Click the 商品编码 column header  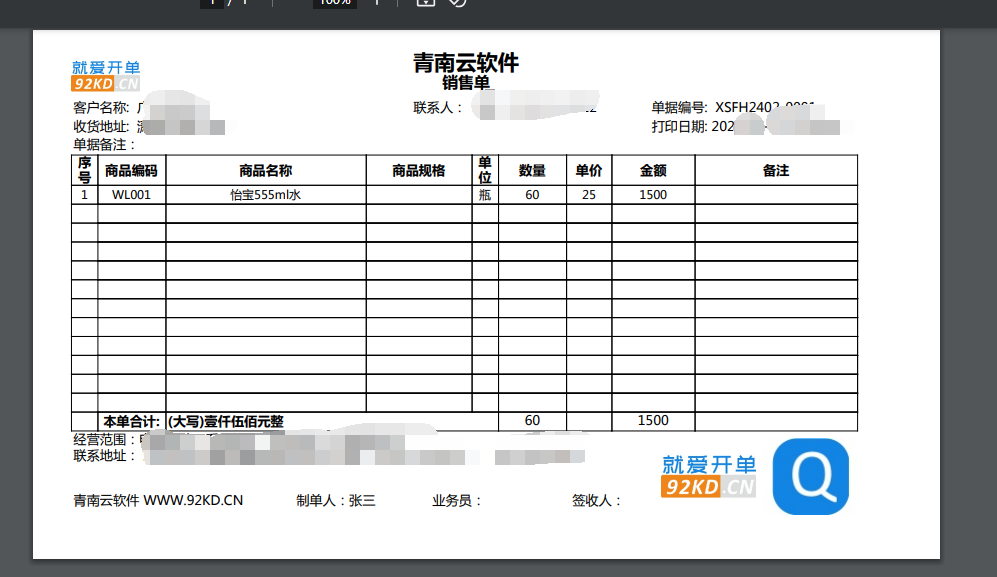[x=131, y=170]
